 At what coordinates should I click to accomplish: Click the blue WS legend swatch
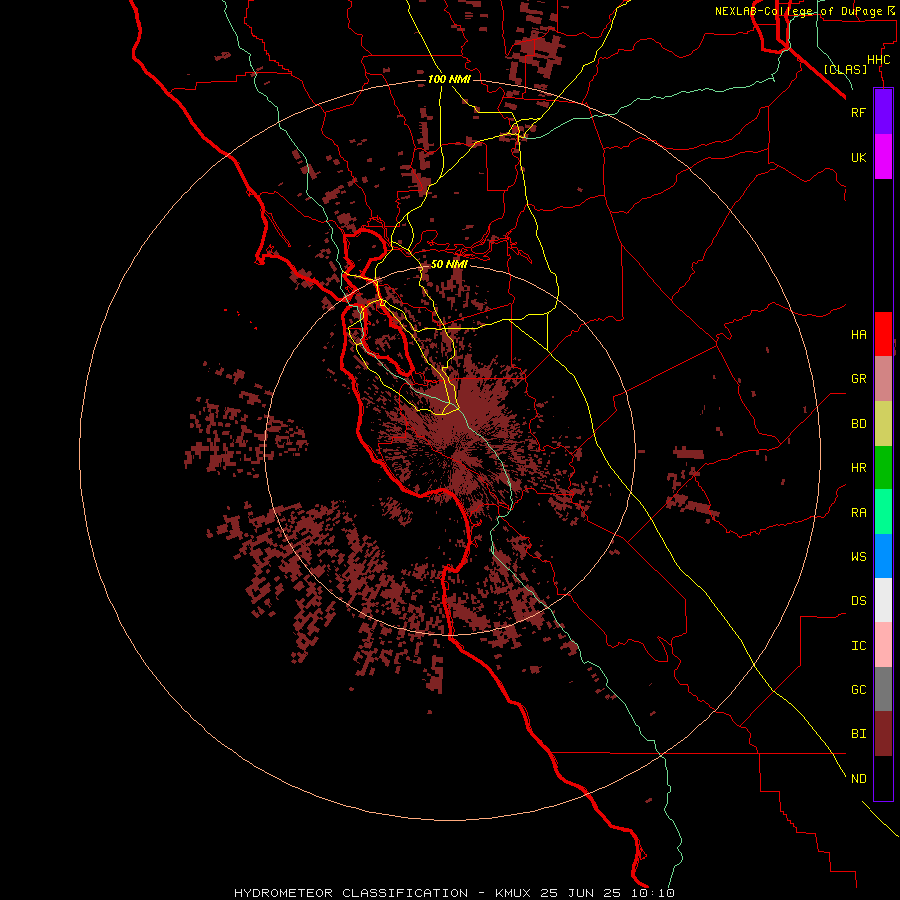click(883, 556)
